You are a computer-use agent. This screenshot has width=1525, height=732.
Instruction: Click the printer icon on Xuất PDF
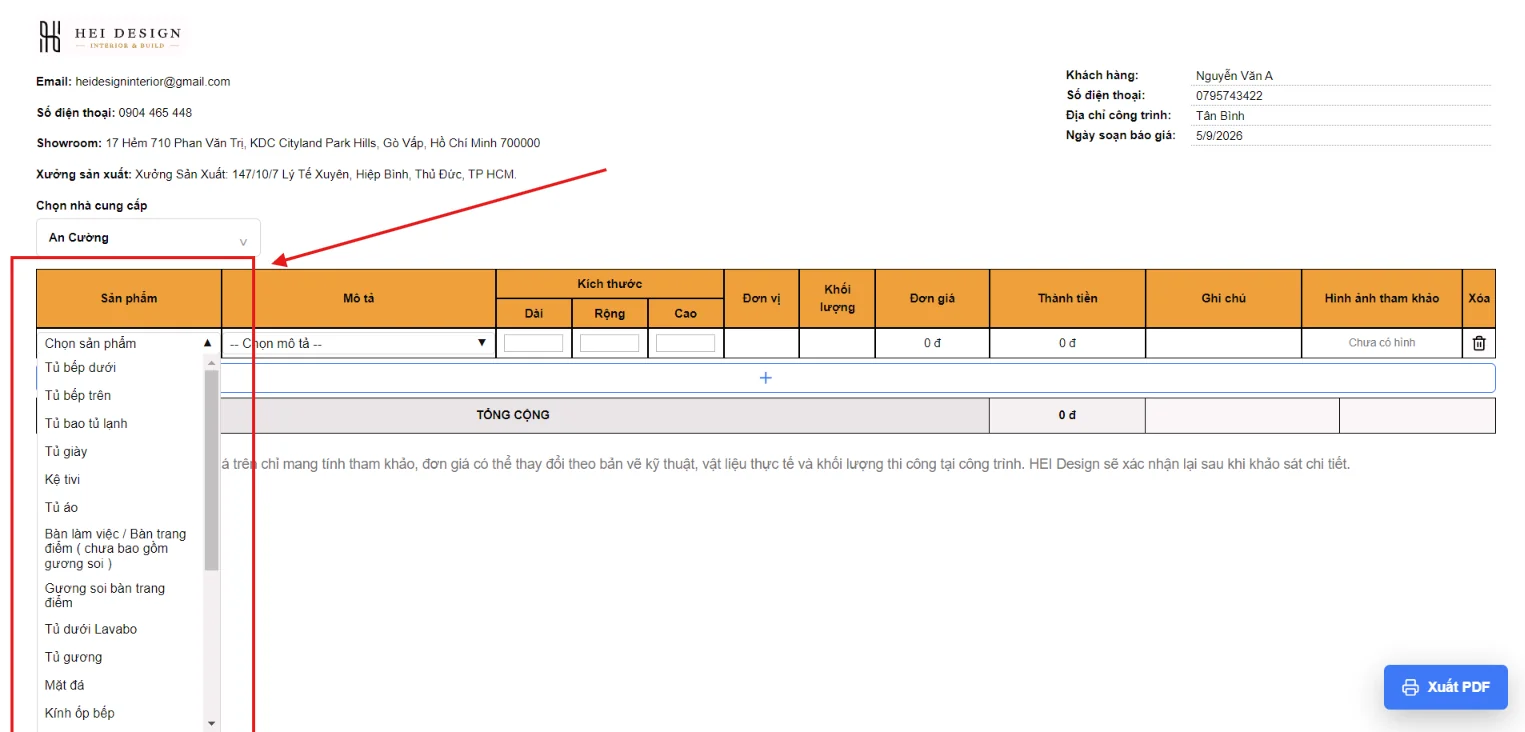click(1411, 687)
